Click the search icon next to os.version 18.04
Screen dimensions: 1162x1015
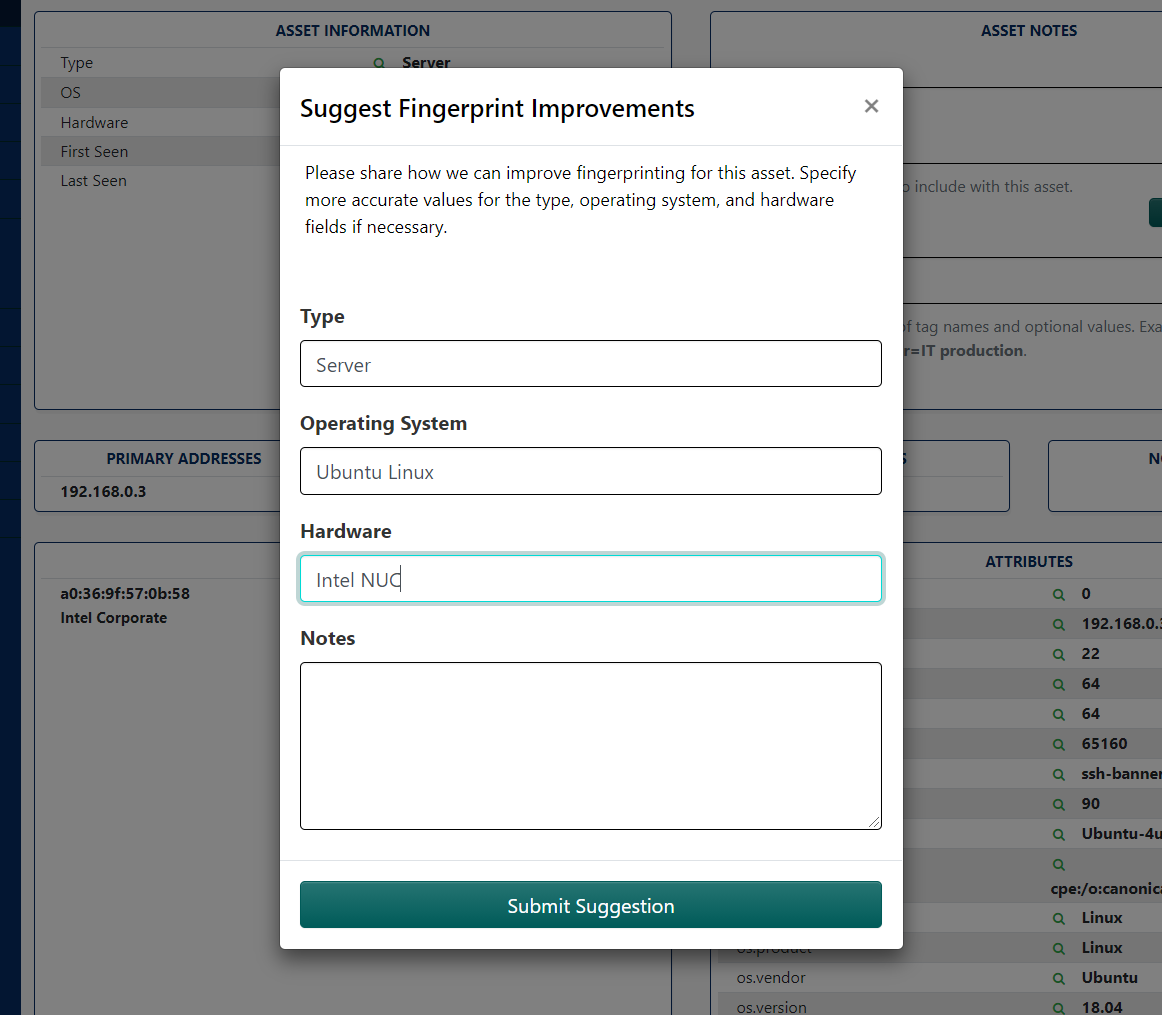coord(1059,1007)
